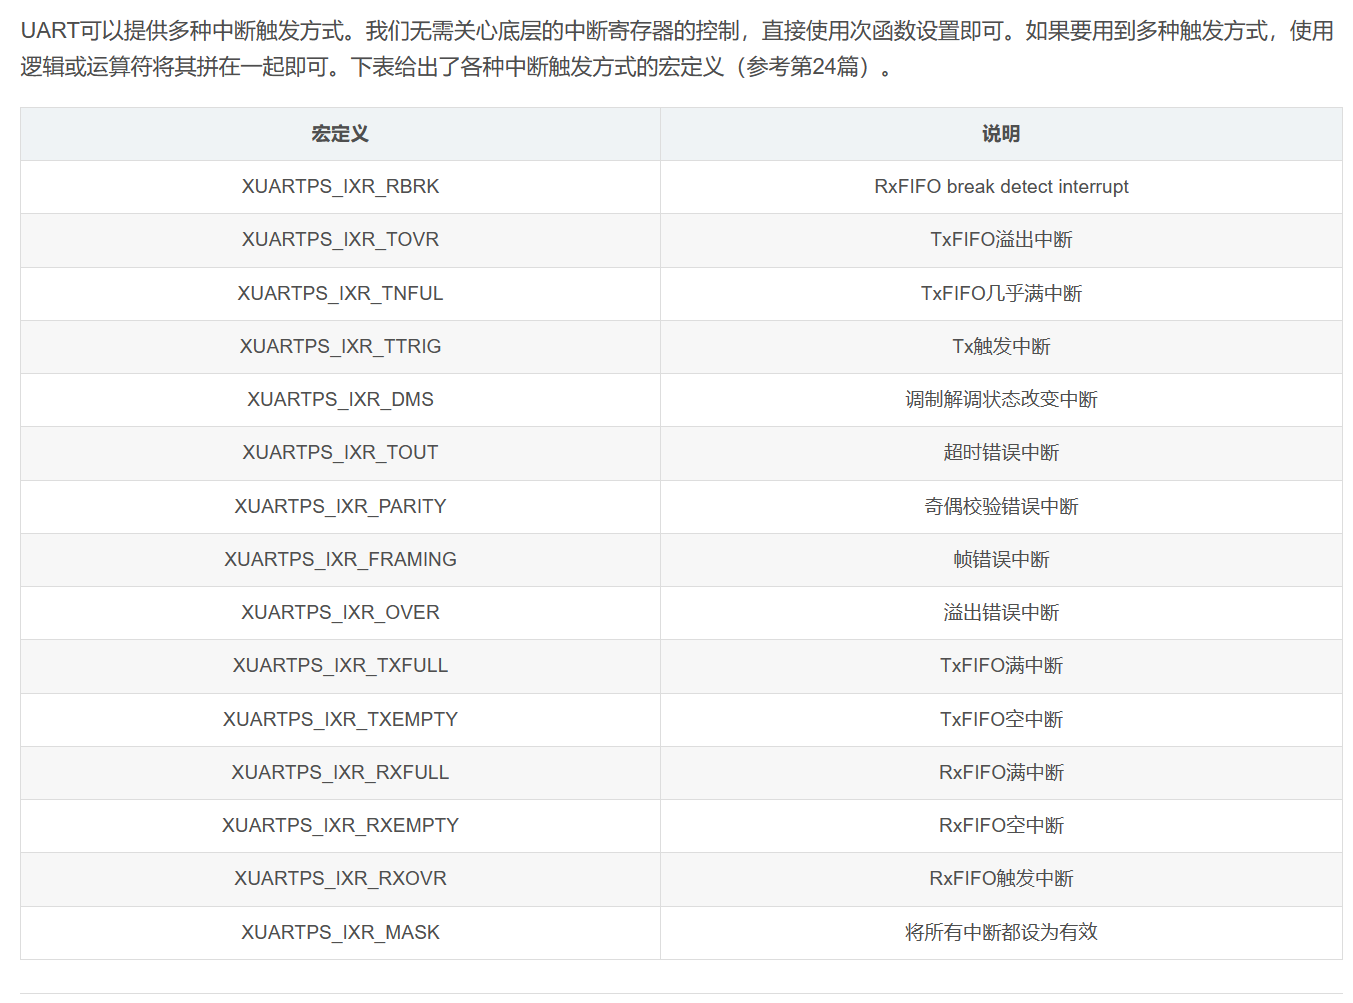Click the 调制解调状态改变中断 description
1353x1003 pixels.
click(1001, 400)
